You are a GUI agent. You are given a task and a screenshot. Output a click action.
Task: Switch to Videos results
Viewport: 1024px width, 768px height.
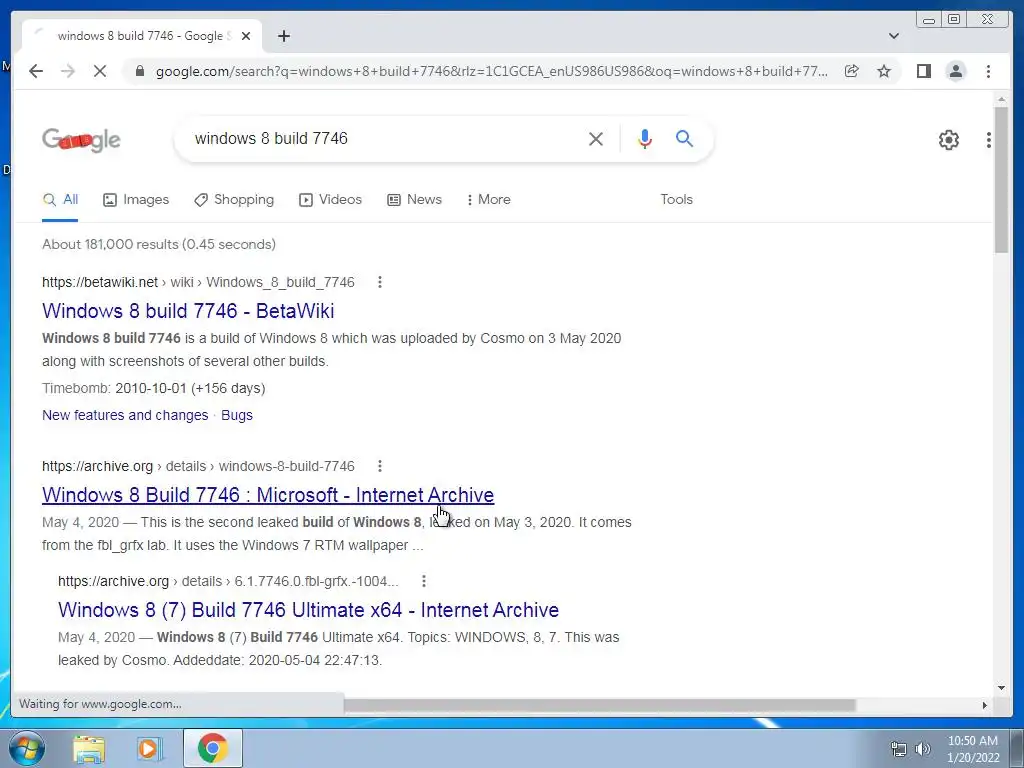[x=330, y=200]
